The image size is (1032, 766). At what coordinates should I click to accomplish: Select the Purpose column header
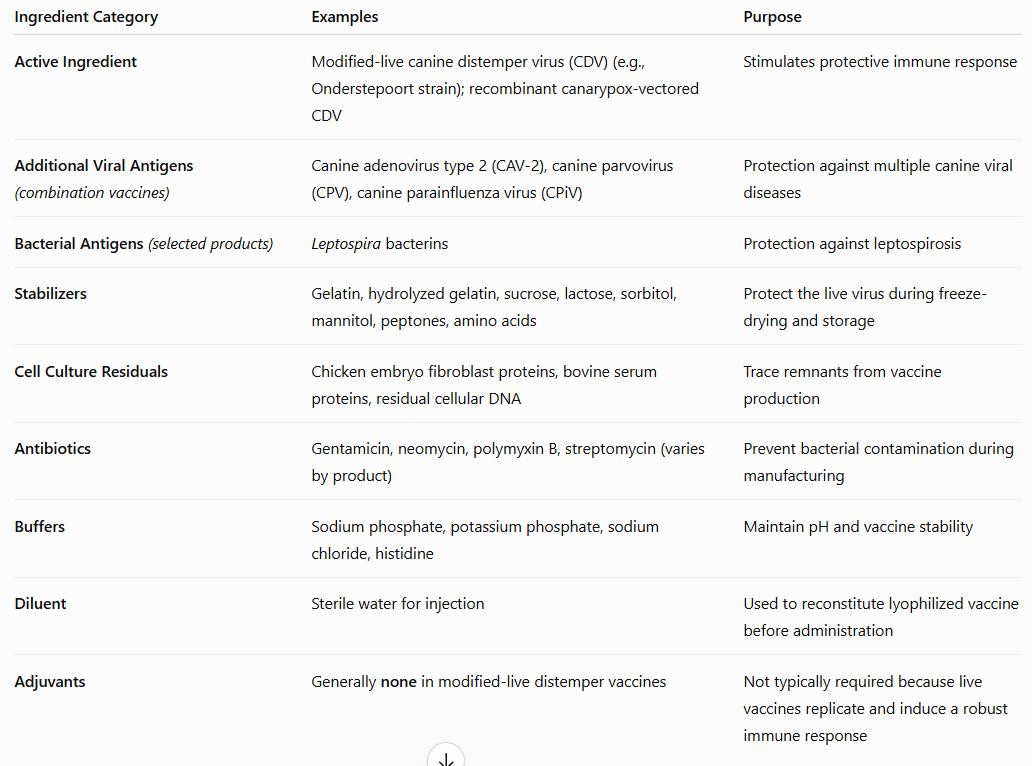[x=772, y=17]
